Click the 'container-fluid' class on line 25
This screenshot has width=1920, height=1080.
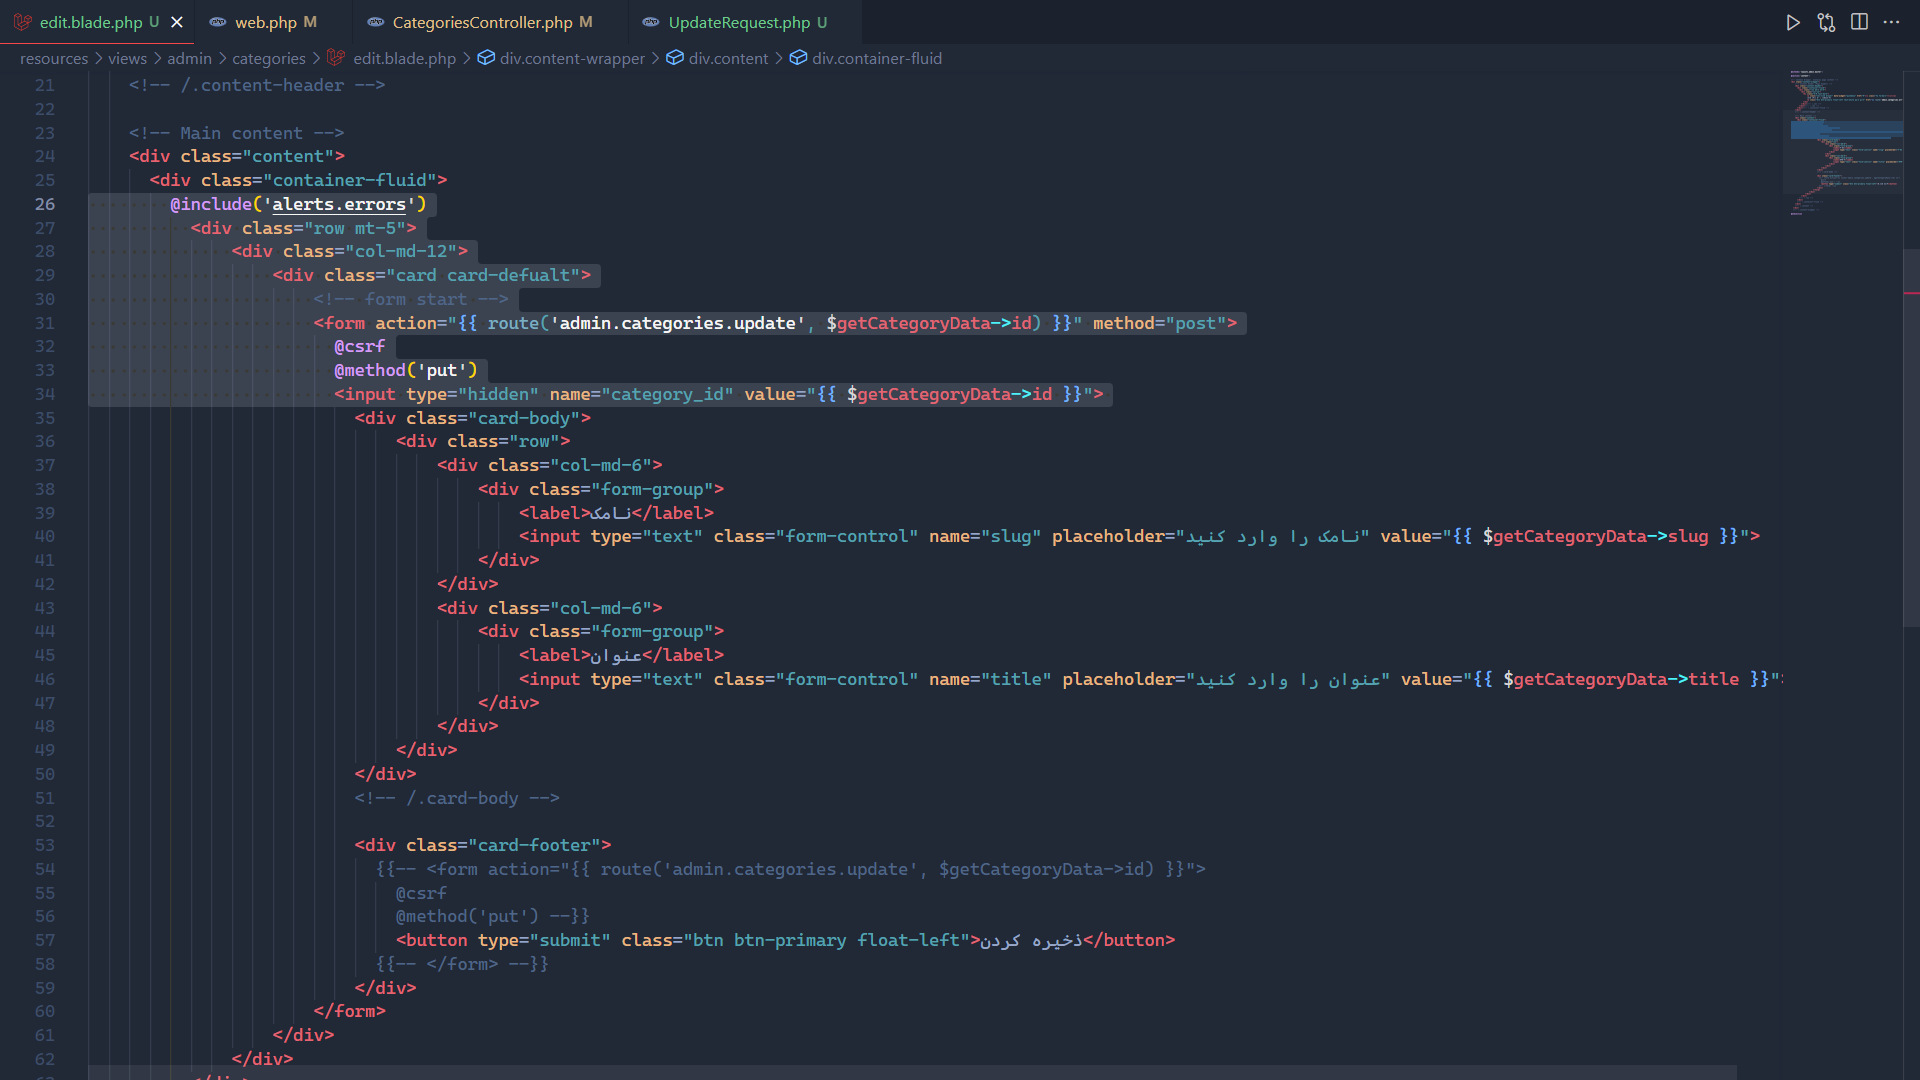[x=350, y=180]
